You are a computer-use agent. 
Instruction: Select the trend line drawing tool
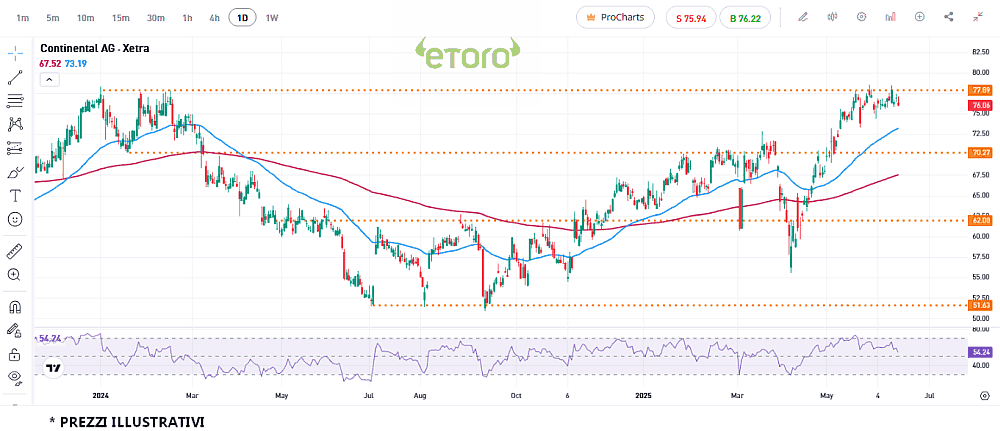[x=15, y=76]
